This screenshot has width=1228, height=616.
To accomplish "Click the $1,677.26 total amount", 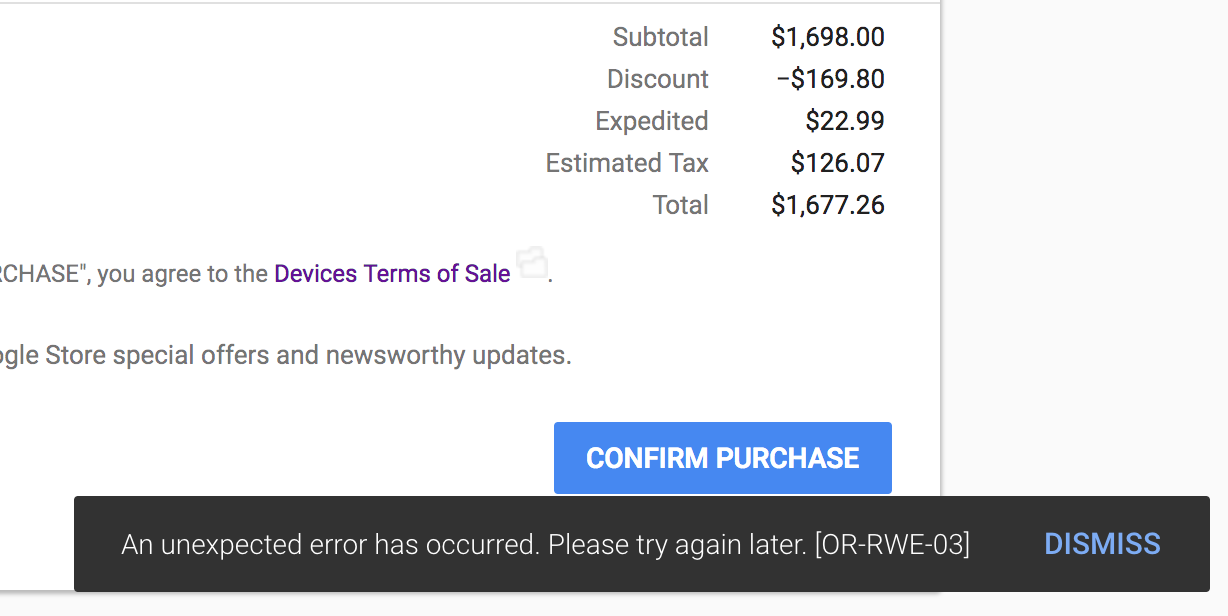I will 828,205.
